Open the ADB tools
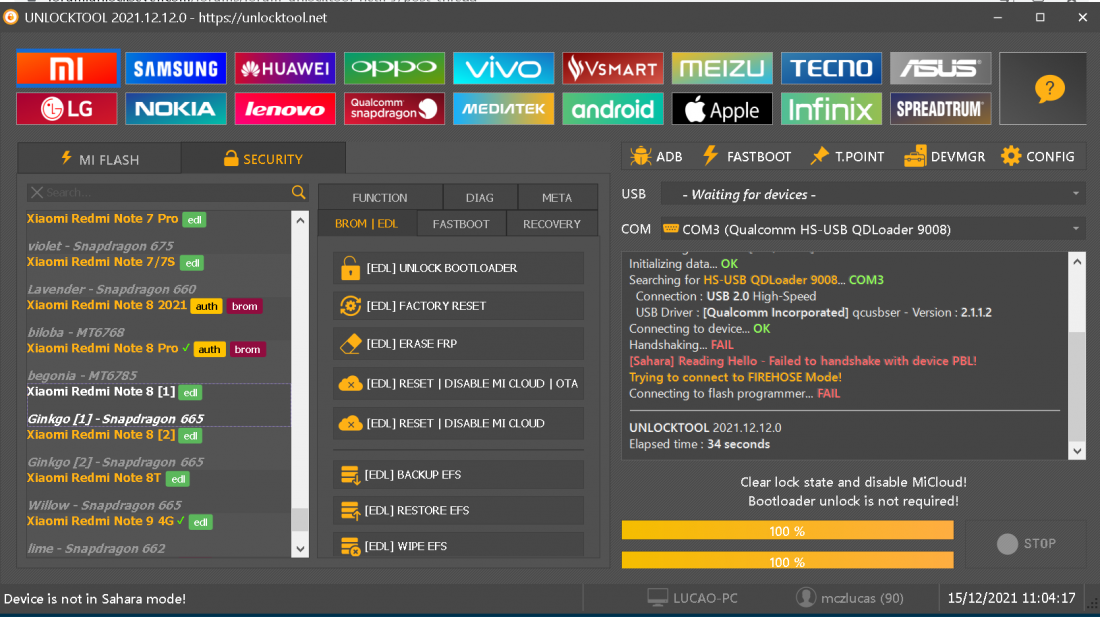This screenshot has width=1100, height=617. coord(656,156)
